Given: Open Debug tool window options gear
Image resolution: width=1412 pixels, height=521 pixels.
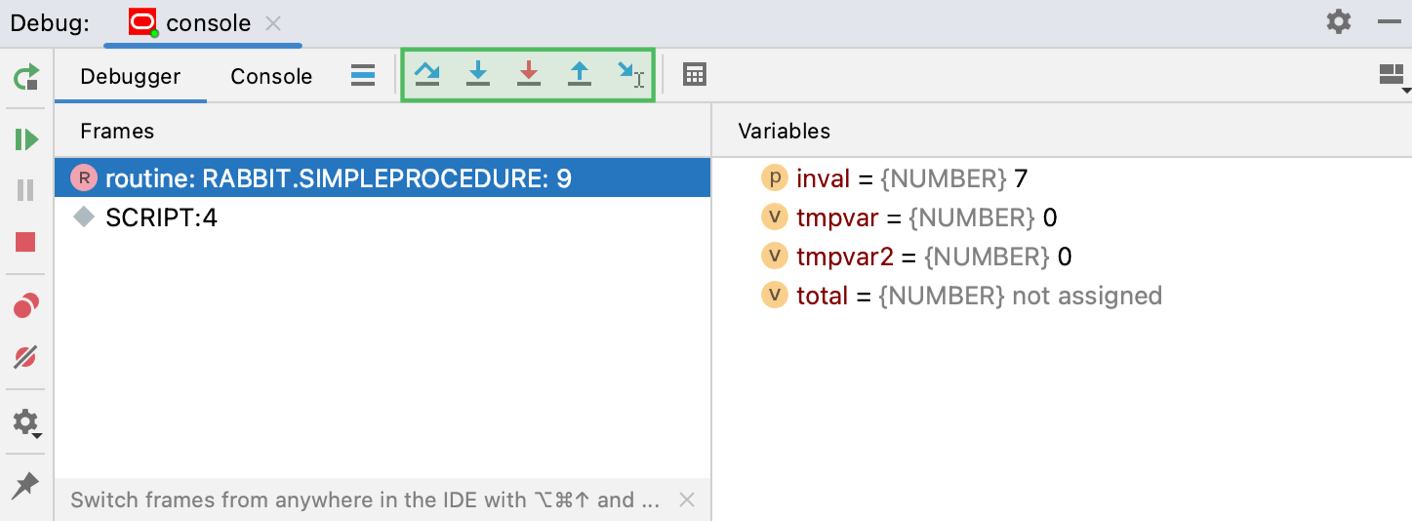Looking at the screenshot, I should 1338,22.
